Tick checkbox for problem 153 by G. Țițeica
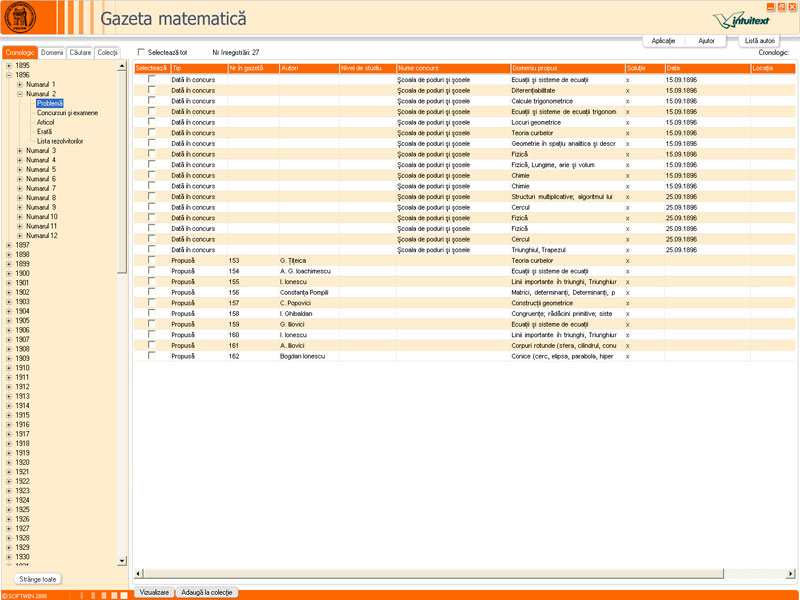800x600 pixels. (152, 260)
